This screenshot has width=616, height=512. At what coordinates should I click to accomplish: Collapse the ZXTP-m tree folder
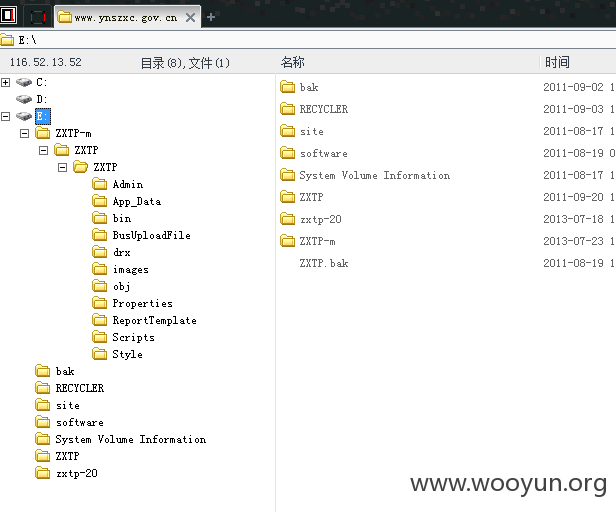pos(24,134)
